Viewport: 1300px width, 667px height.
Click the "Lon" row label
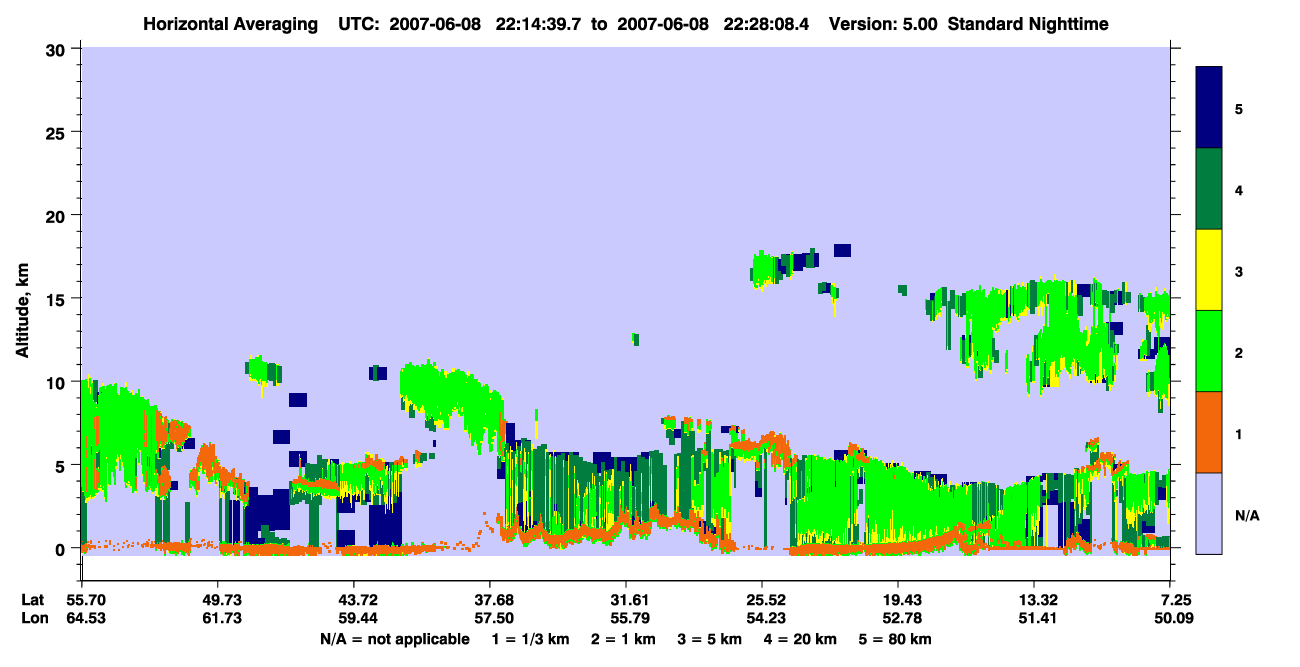tap(34, 619)
